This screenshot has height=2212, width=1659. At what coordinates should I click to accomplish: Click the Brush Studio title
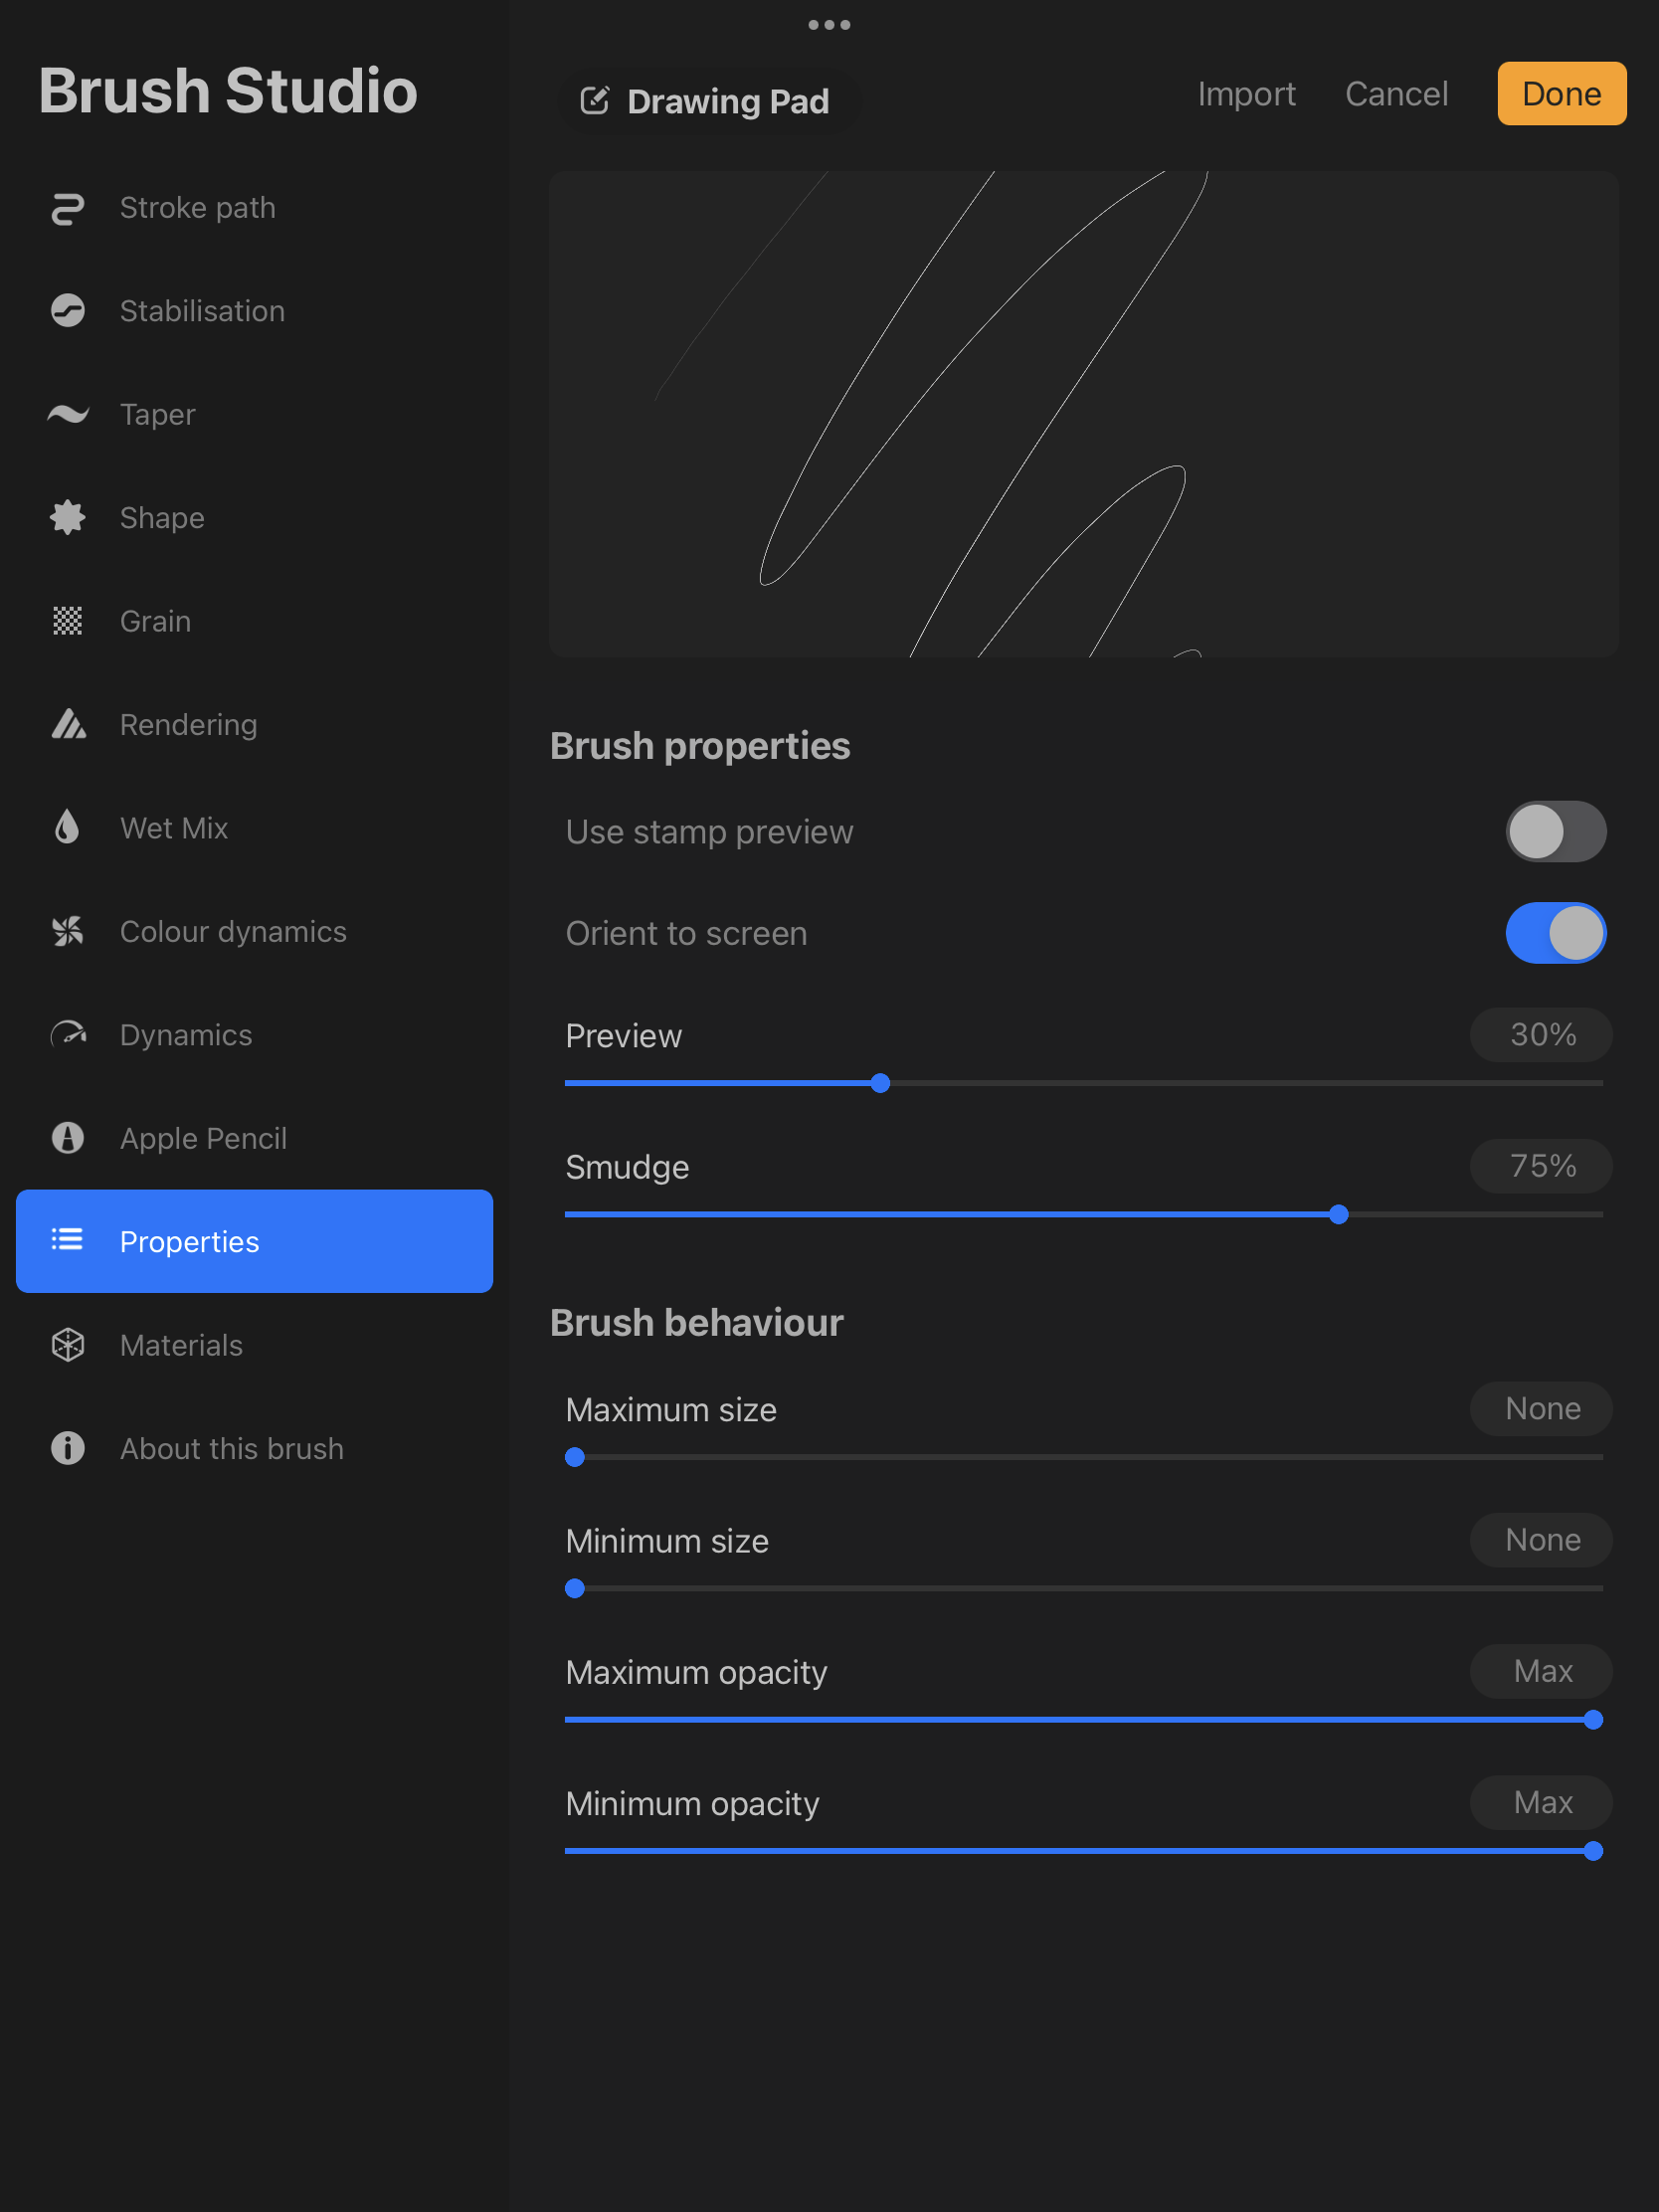tap(228, 91)
